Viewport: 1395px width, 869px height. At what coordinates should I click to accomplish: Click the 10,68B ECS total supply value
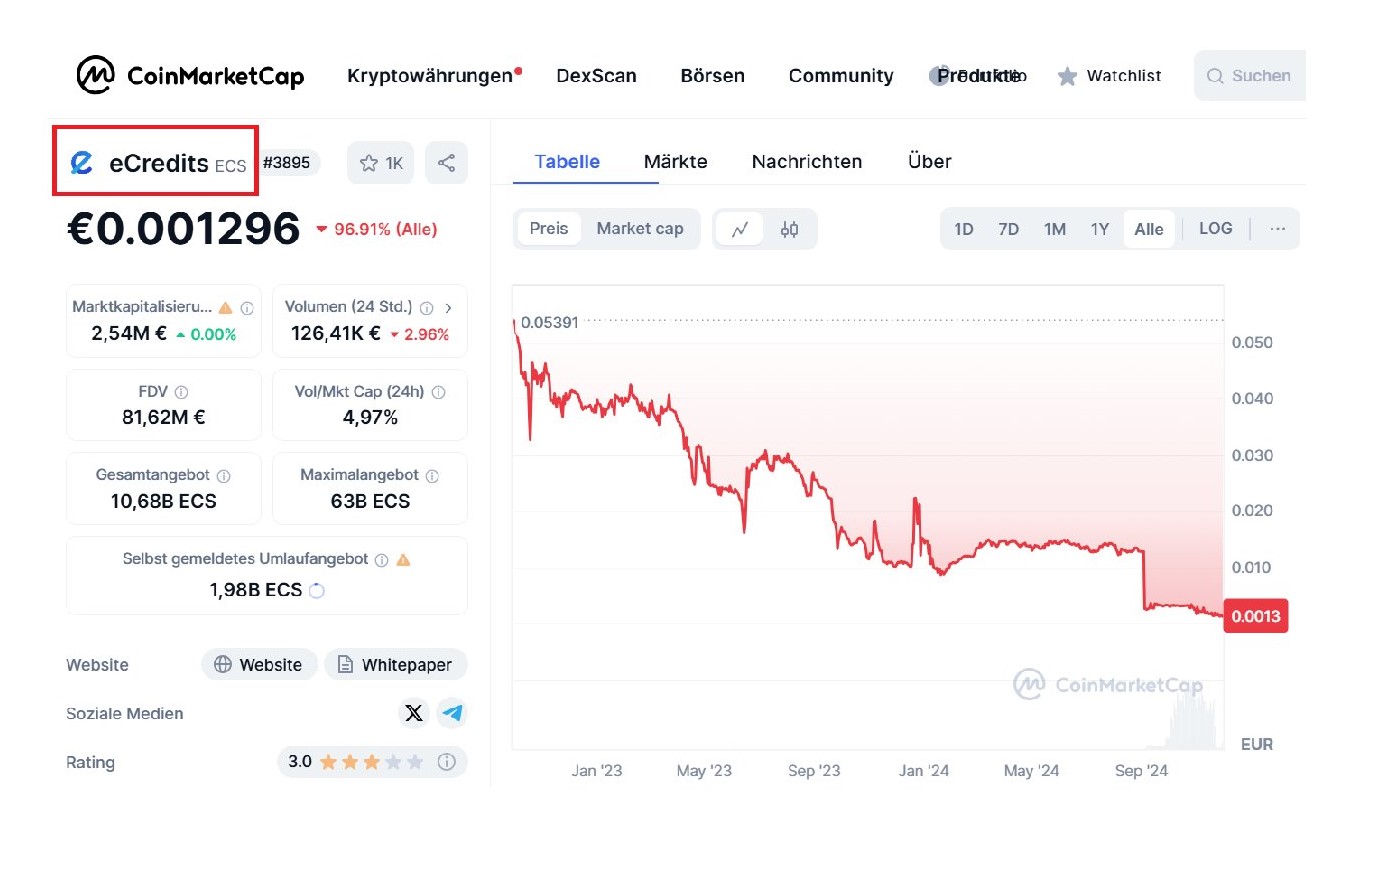[164, 501]
